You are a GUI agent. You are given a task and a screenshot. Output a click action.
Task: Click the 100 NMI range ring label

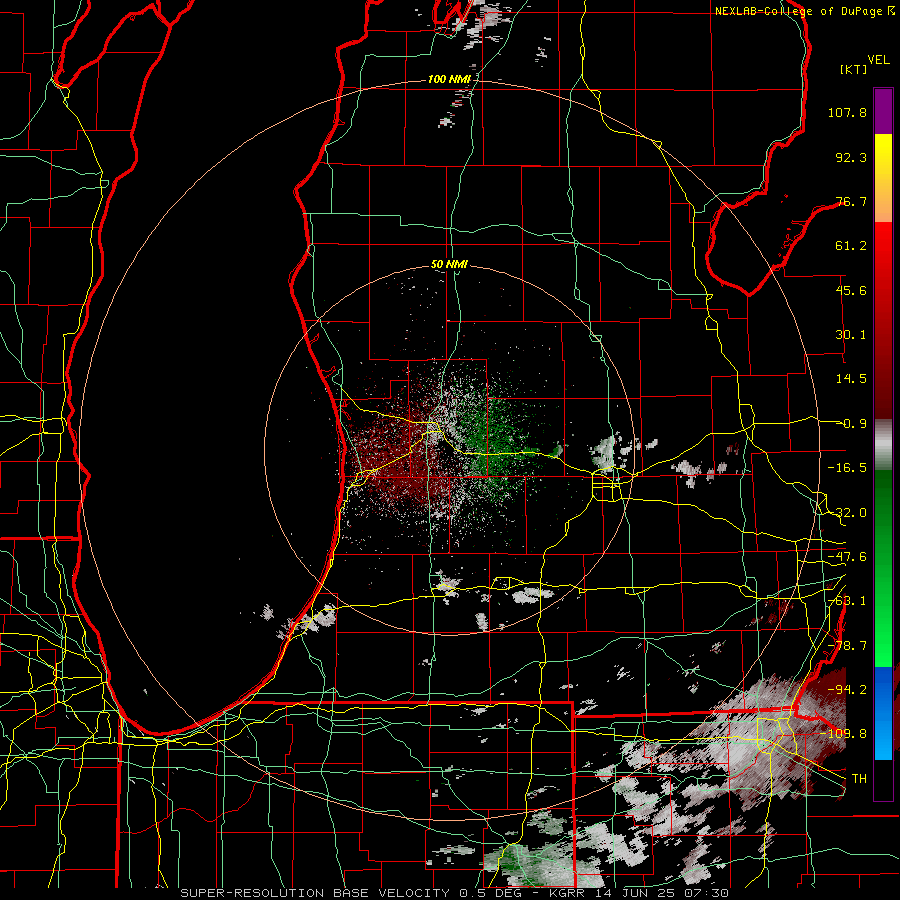click(x=449, y=79)
